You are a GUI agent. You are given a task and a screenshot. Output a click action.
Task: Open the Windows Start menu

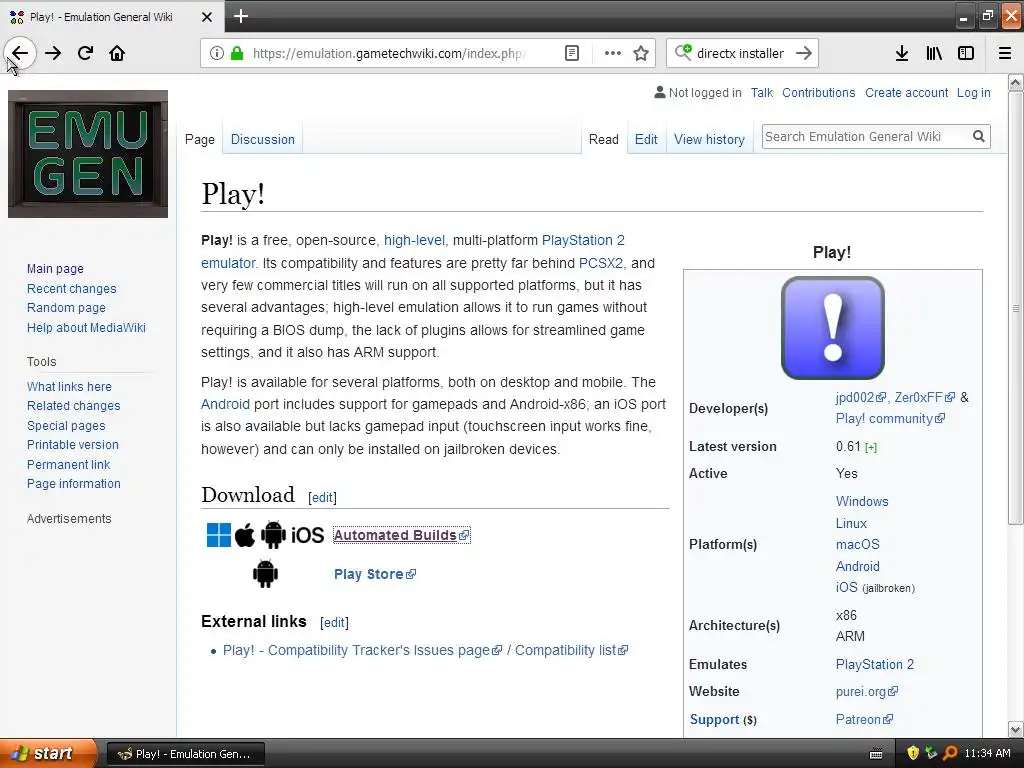coord(48,753)
